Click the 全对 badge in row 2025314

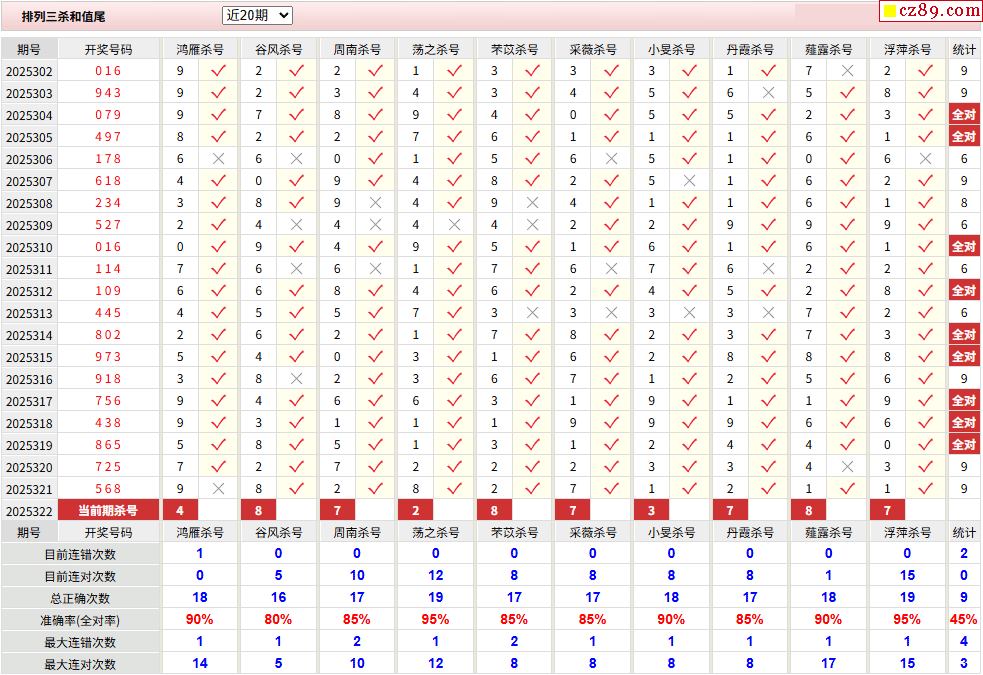964,335
